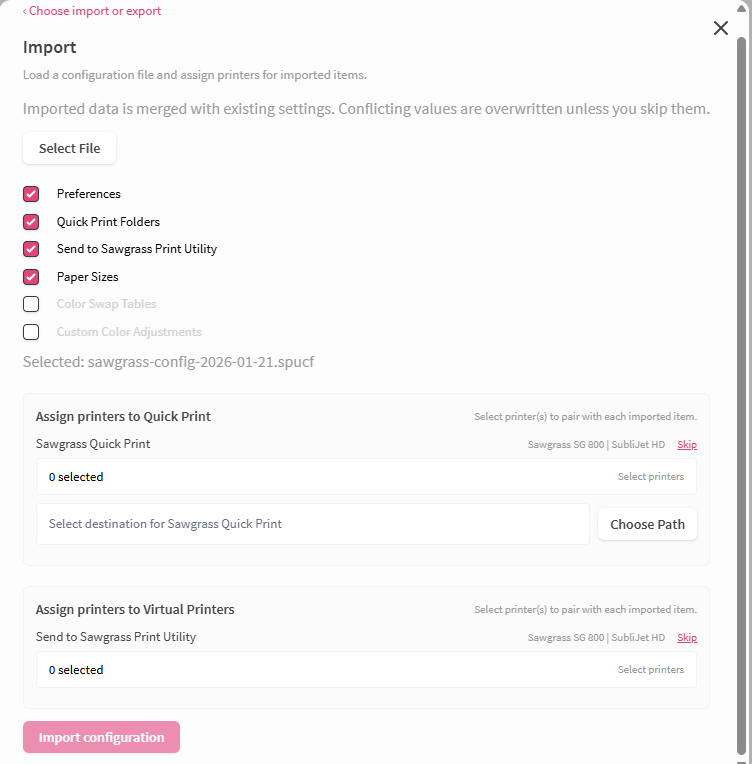
Task: Open Select printers for Virtual Printers
Action: tap(651, 670)
